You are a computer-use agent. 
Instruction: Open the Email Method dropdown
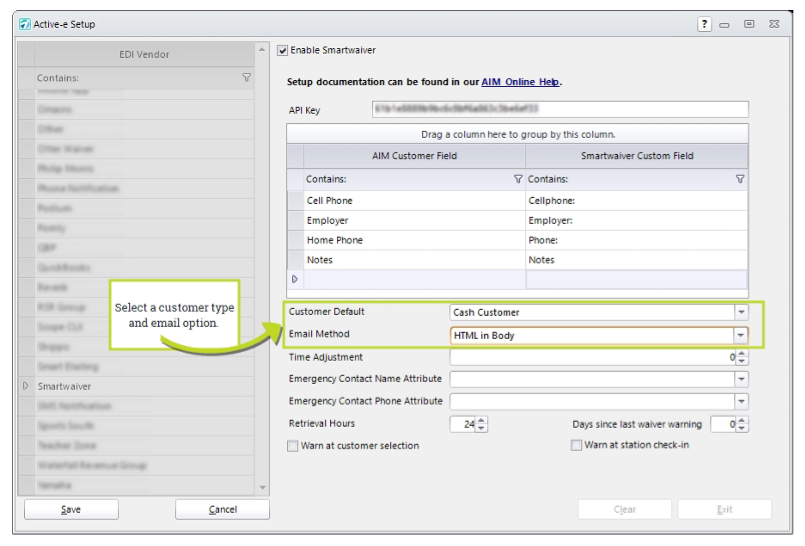(740, 335)
